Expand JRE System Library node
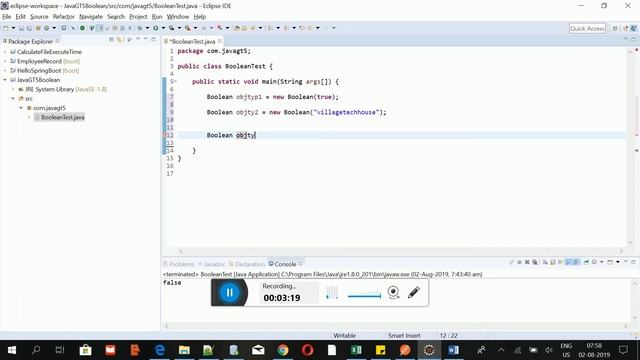Image resolution: width=640 pixels, height=360 pixels. pyautogui.click(x=13, y=89)
